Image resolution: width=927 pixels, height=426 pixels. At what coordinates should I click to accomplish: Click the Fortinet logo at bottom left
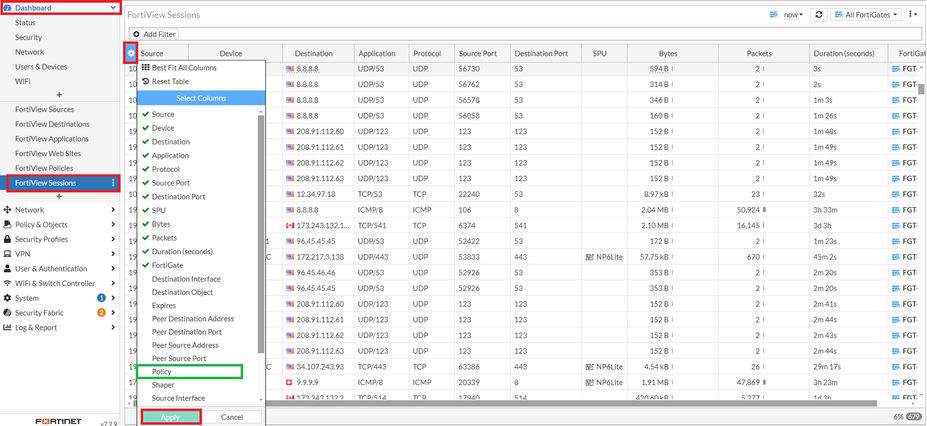[59, 422]
